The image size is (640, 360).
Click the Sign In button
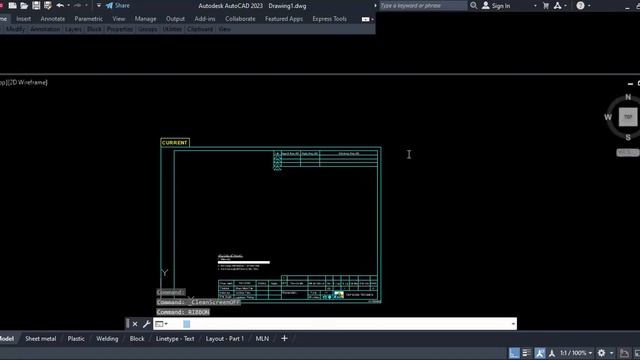[496, 6]
